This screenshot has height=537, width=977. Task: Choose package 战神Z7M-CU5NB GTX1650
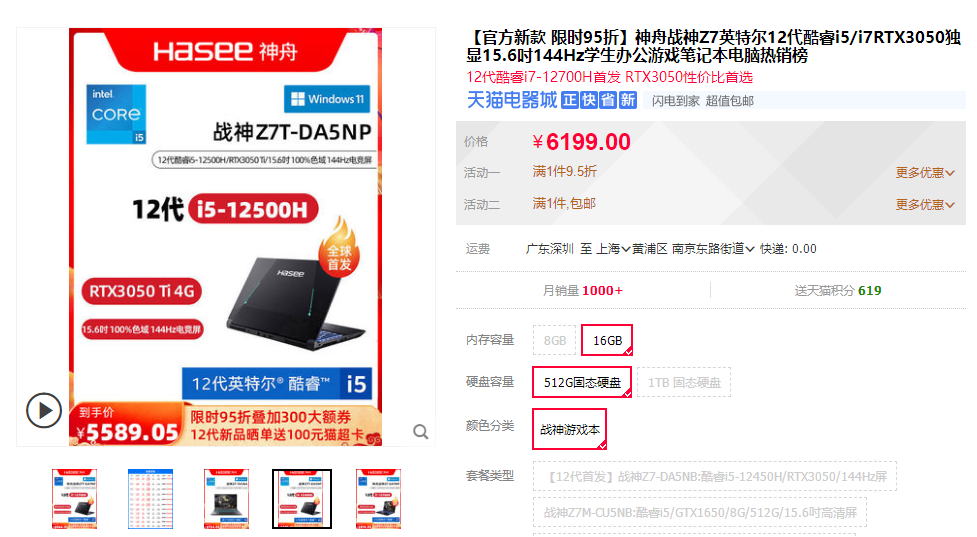pos(700,512)
